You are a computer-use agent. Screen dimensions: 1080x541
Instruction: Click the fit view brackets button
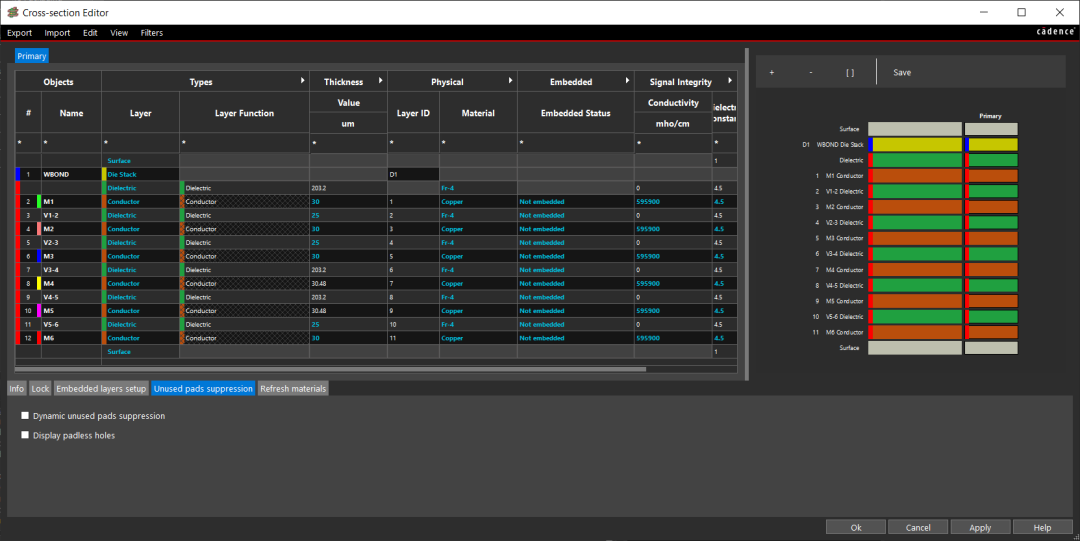[x=850, y=73]
